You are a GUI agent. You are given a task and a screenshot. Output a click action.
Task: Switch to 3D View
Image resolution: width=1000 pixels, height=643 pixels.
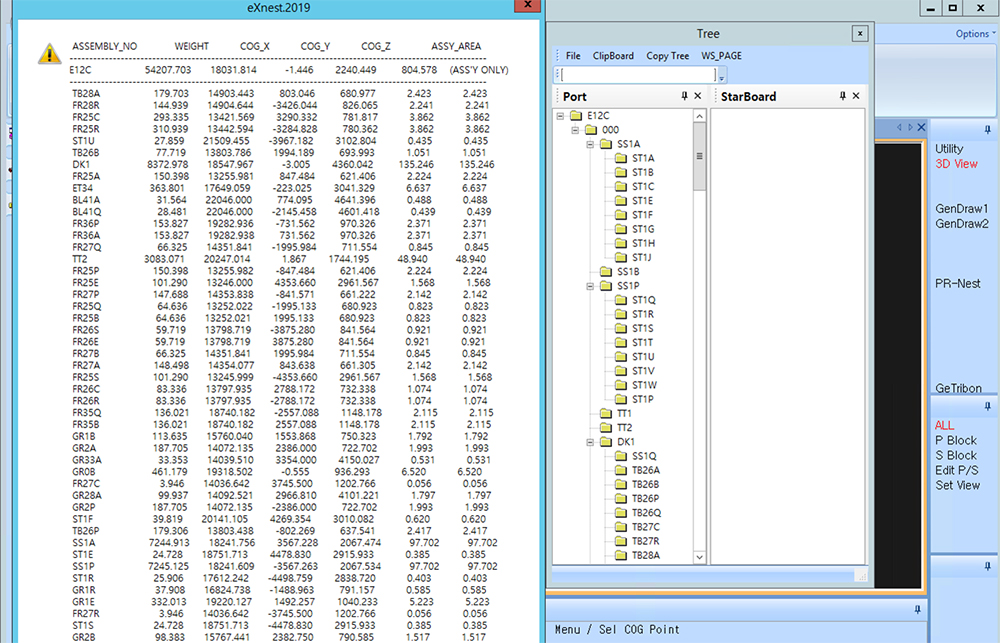point(956,164)
